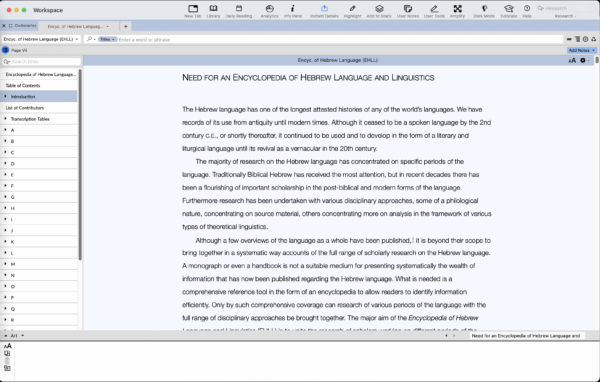The height and width of the screenshot is (382, 600).
Task: Click the blue Page VII navigation icon
Action: point(5,50)
